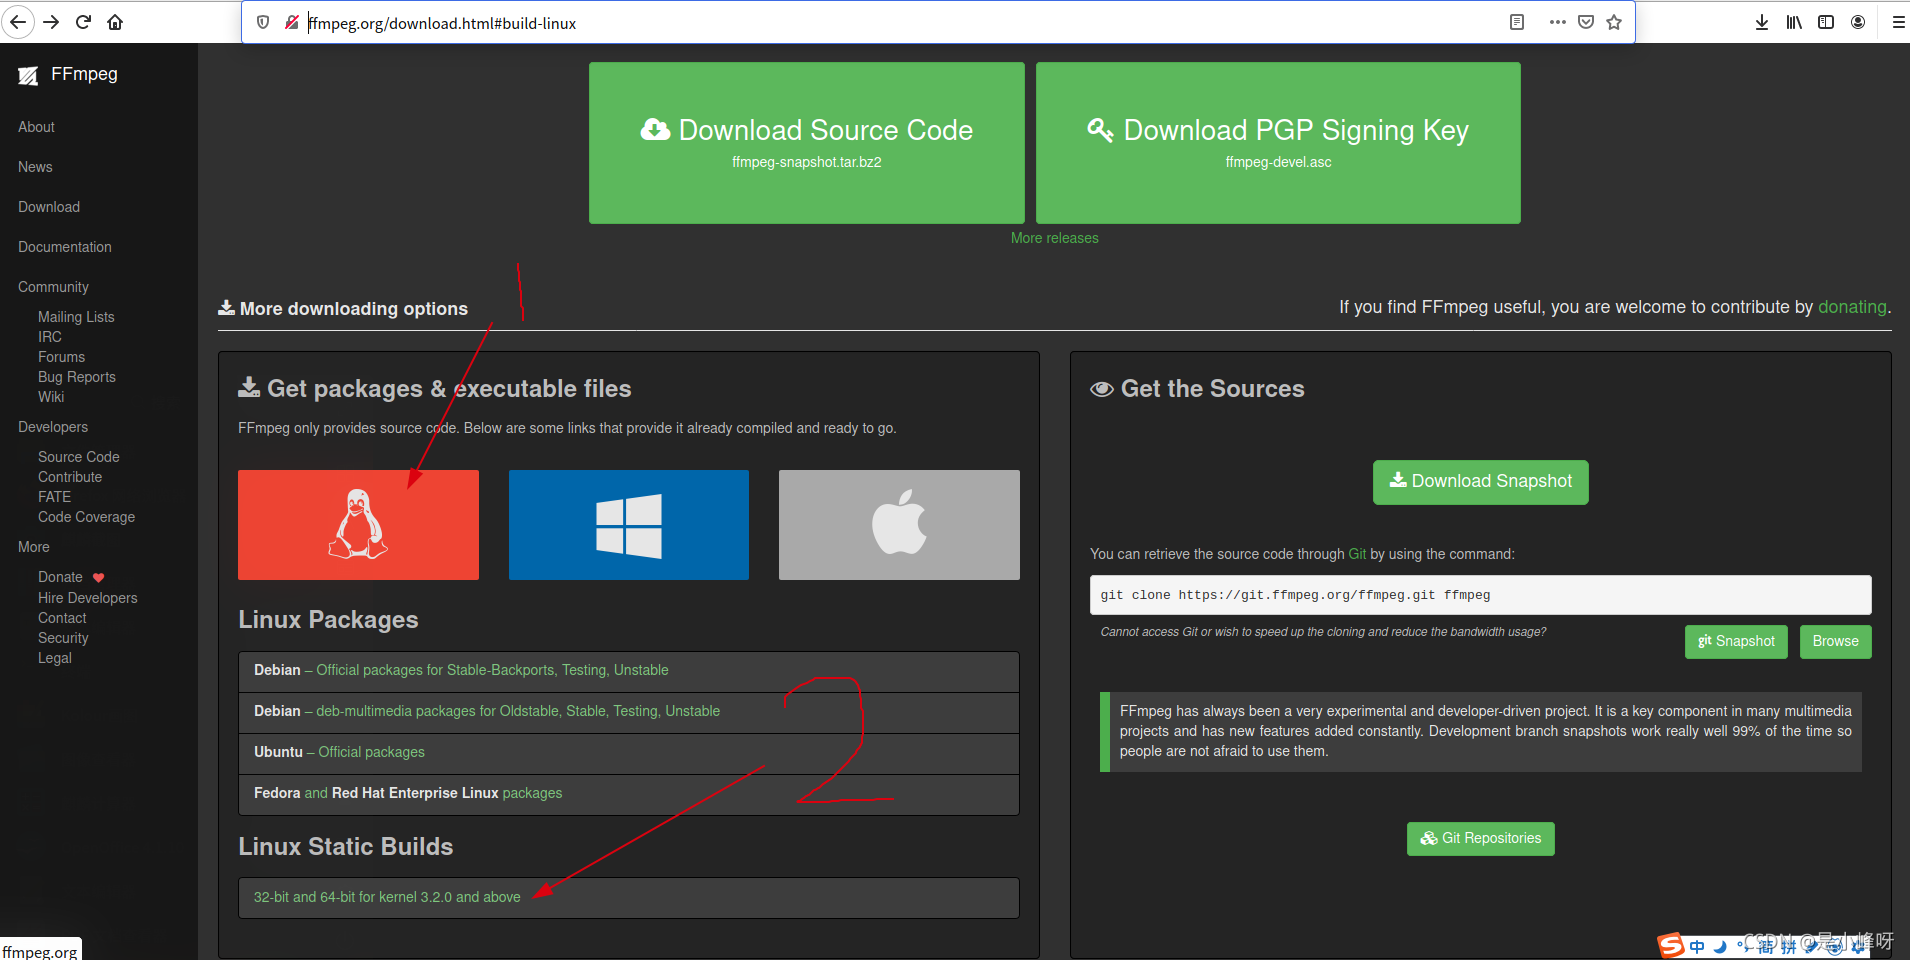1910x960 pixels.
Task: Click the donating link
Action: [x=1852, y=307]
